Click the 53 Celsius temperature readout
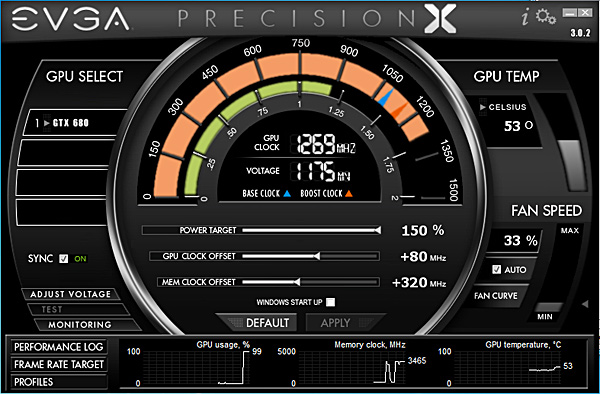 click(518, 126)
